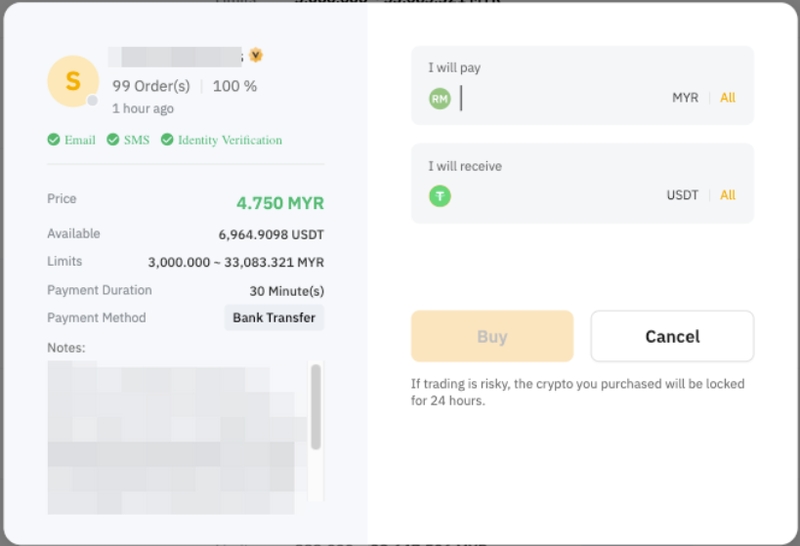Screen dimensions: 800x546
Task: Click the RM currency icon
Action: click(440, 98)
